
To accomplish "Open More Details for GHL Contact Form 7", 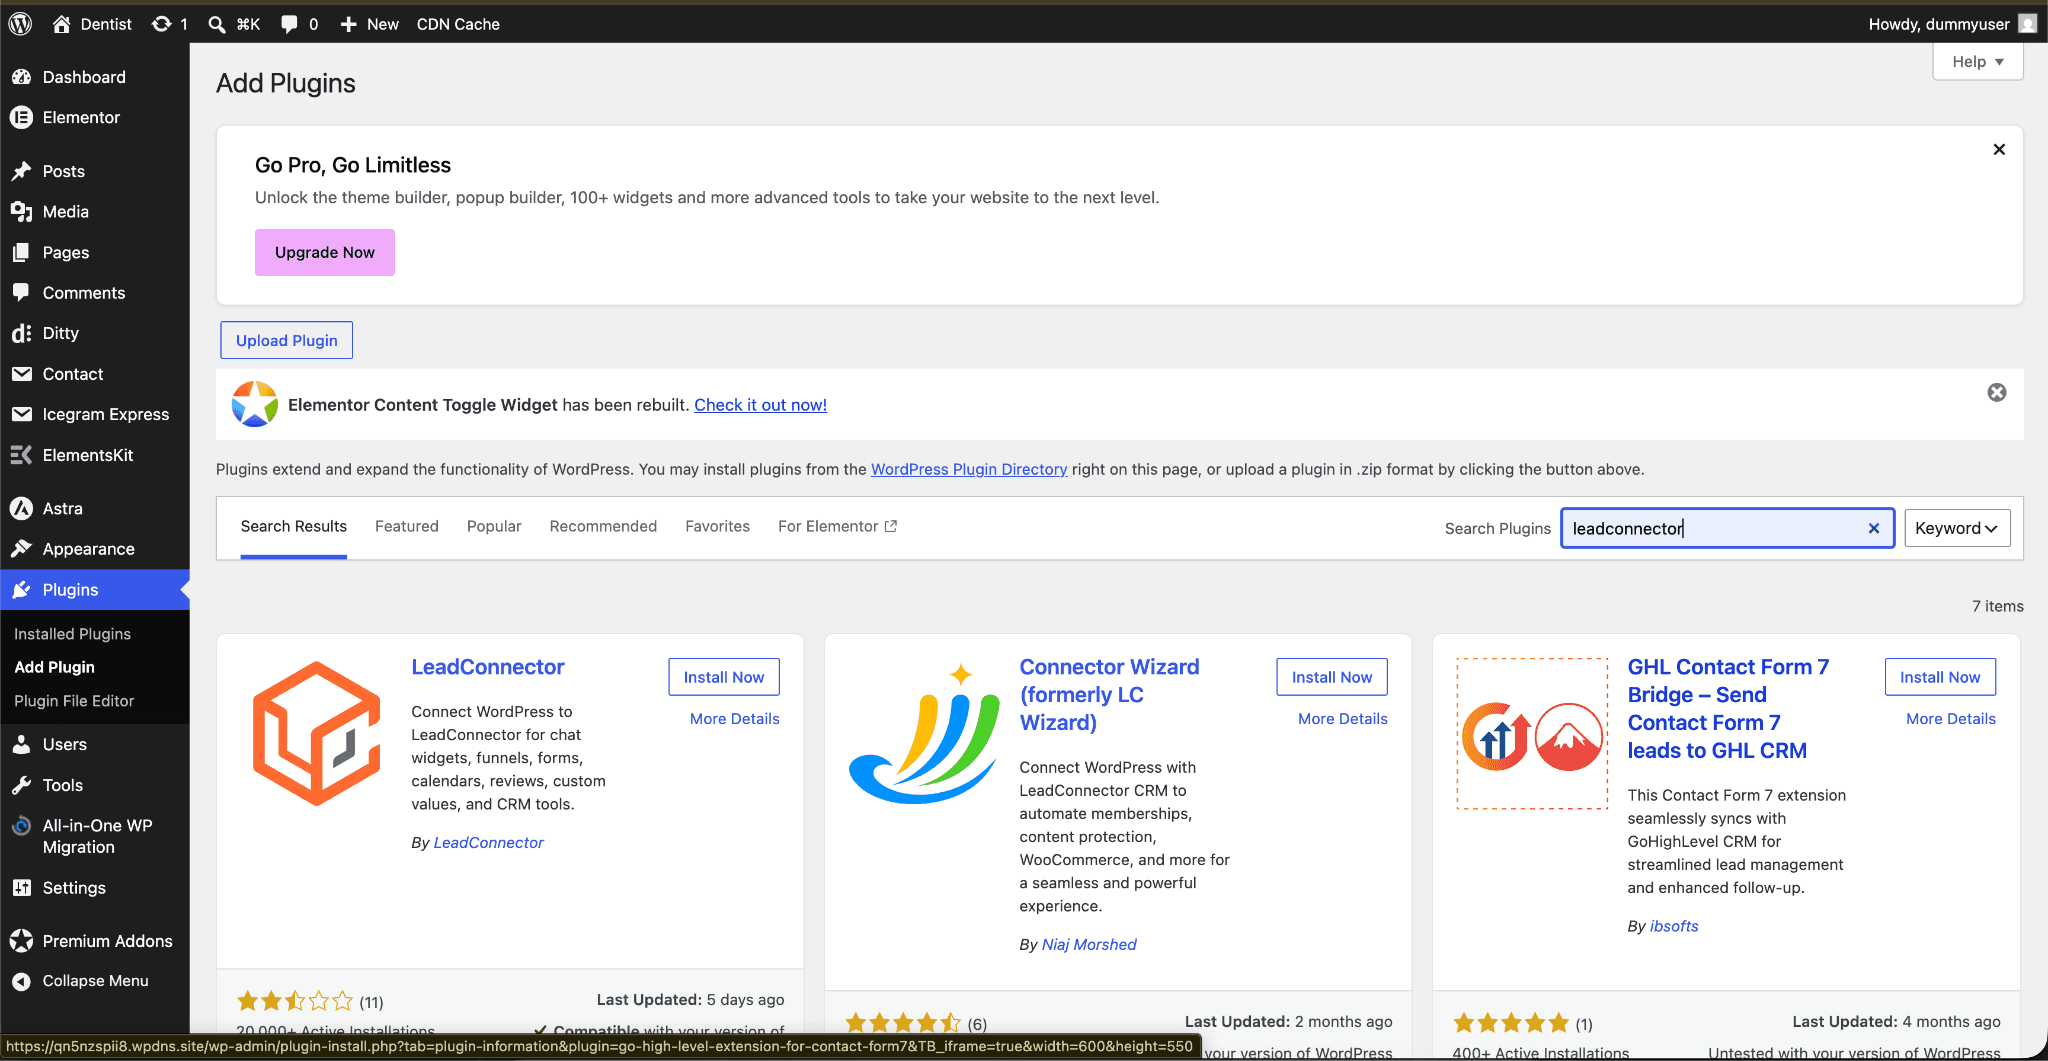I will click(x=1951, y=719).
